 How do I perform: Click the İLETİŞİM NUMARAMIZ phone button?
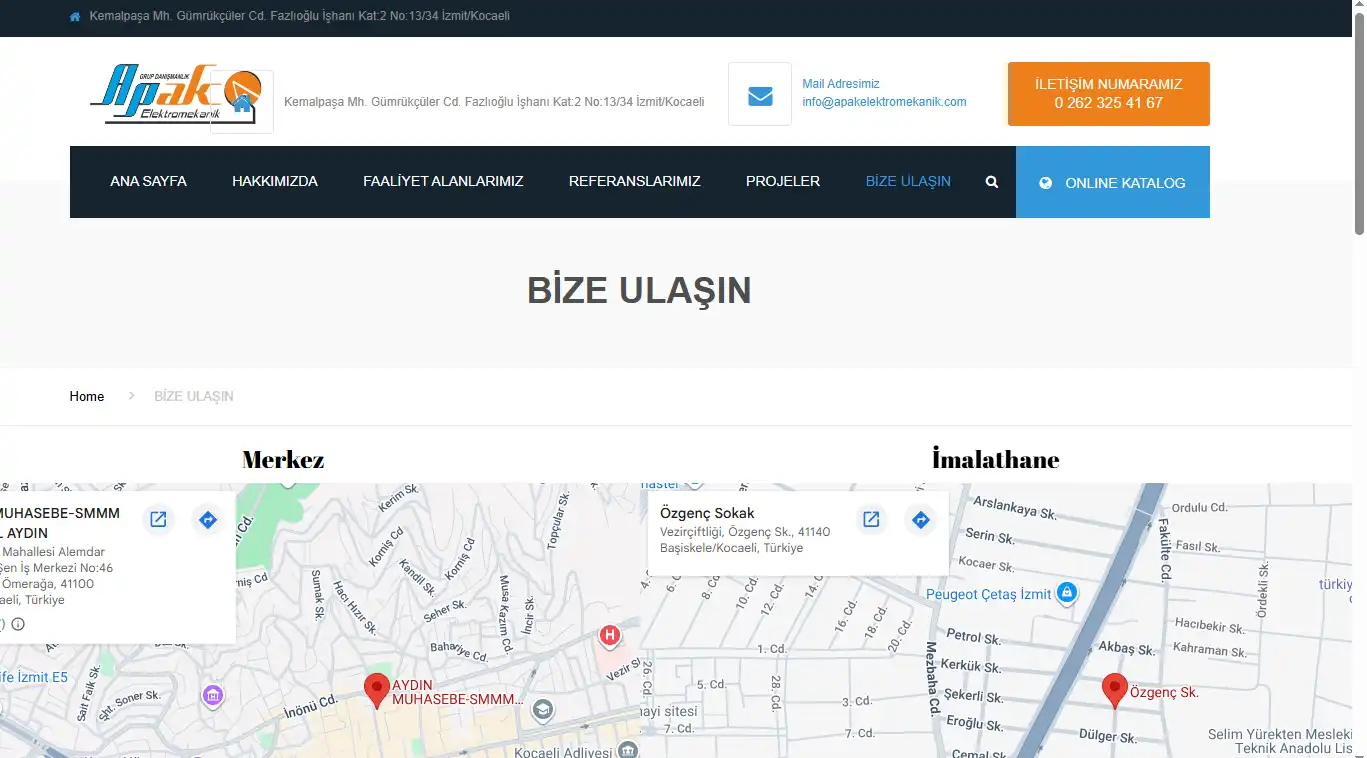click(1109, 94)
